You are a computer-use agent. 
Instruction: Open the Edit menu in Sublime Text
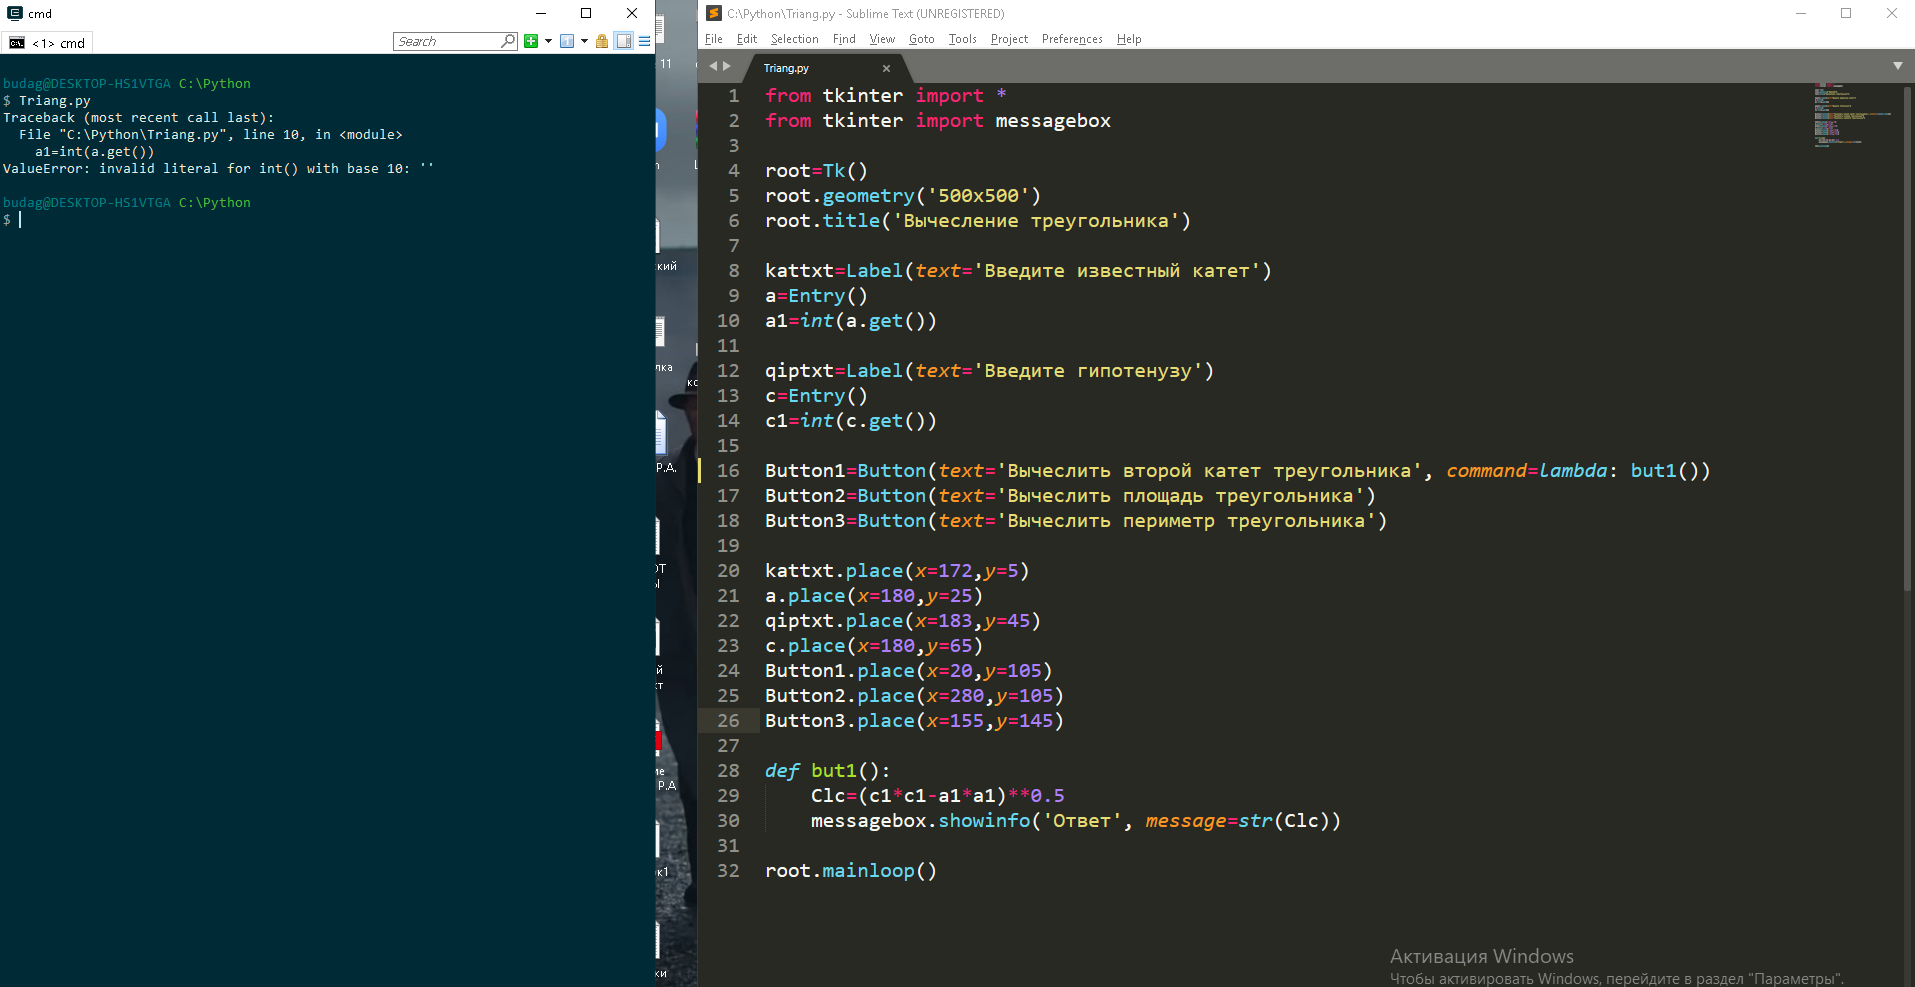[x=746, y=39]
